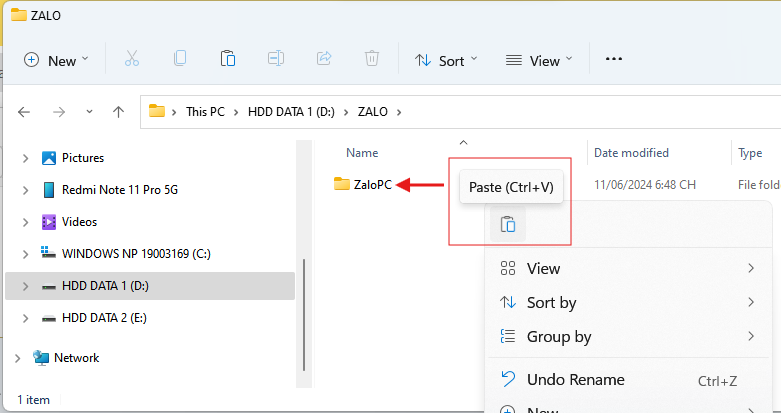Open the Sort dropdown in toolbar
Viewport: 781px width, 413px height.
click(445, 60)
